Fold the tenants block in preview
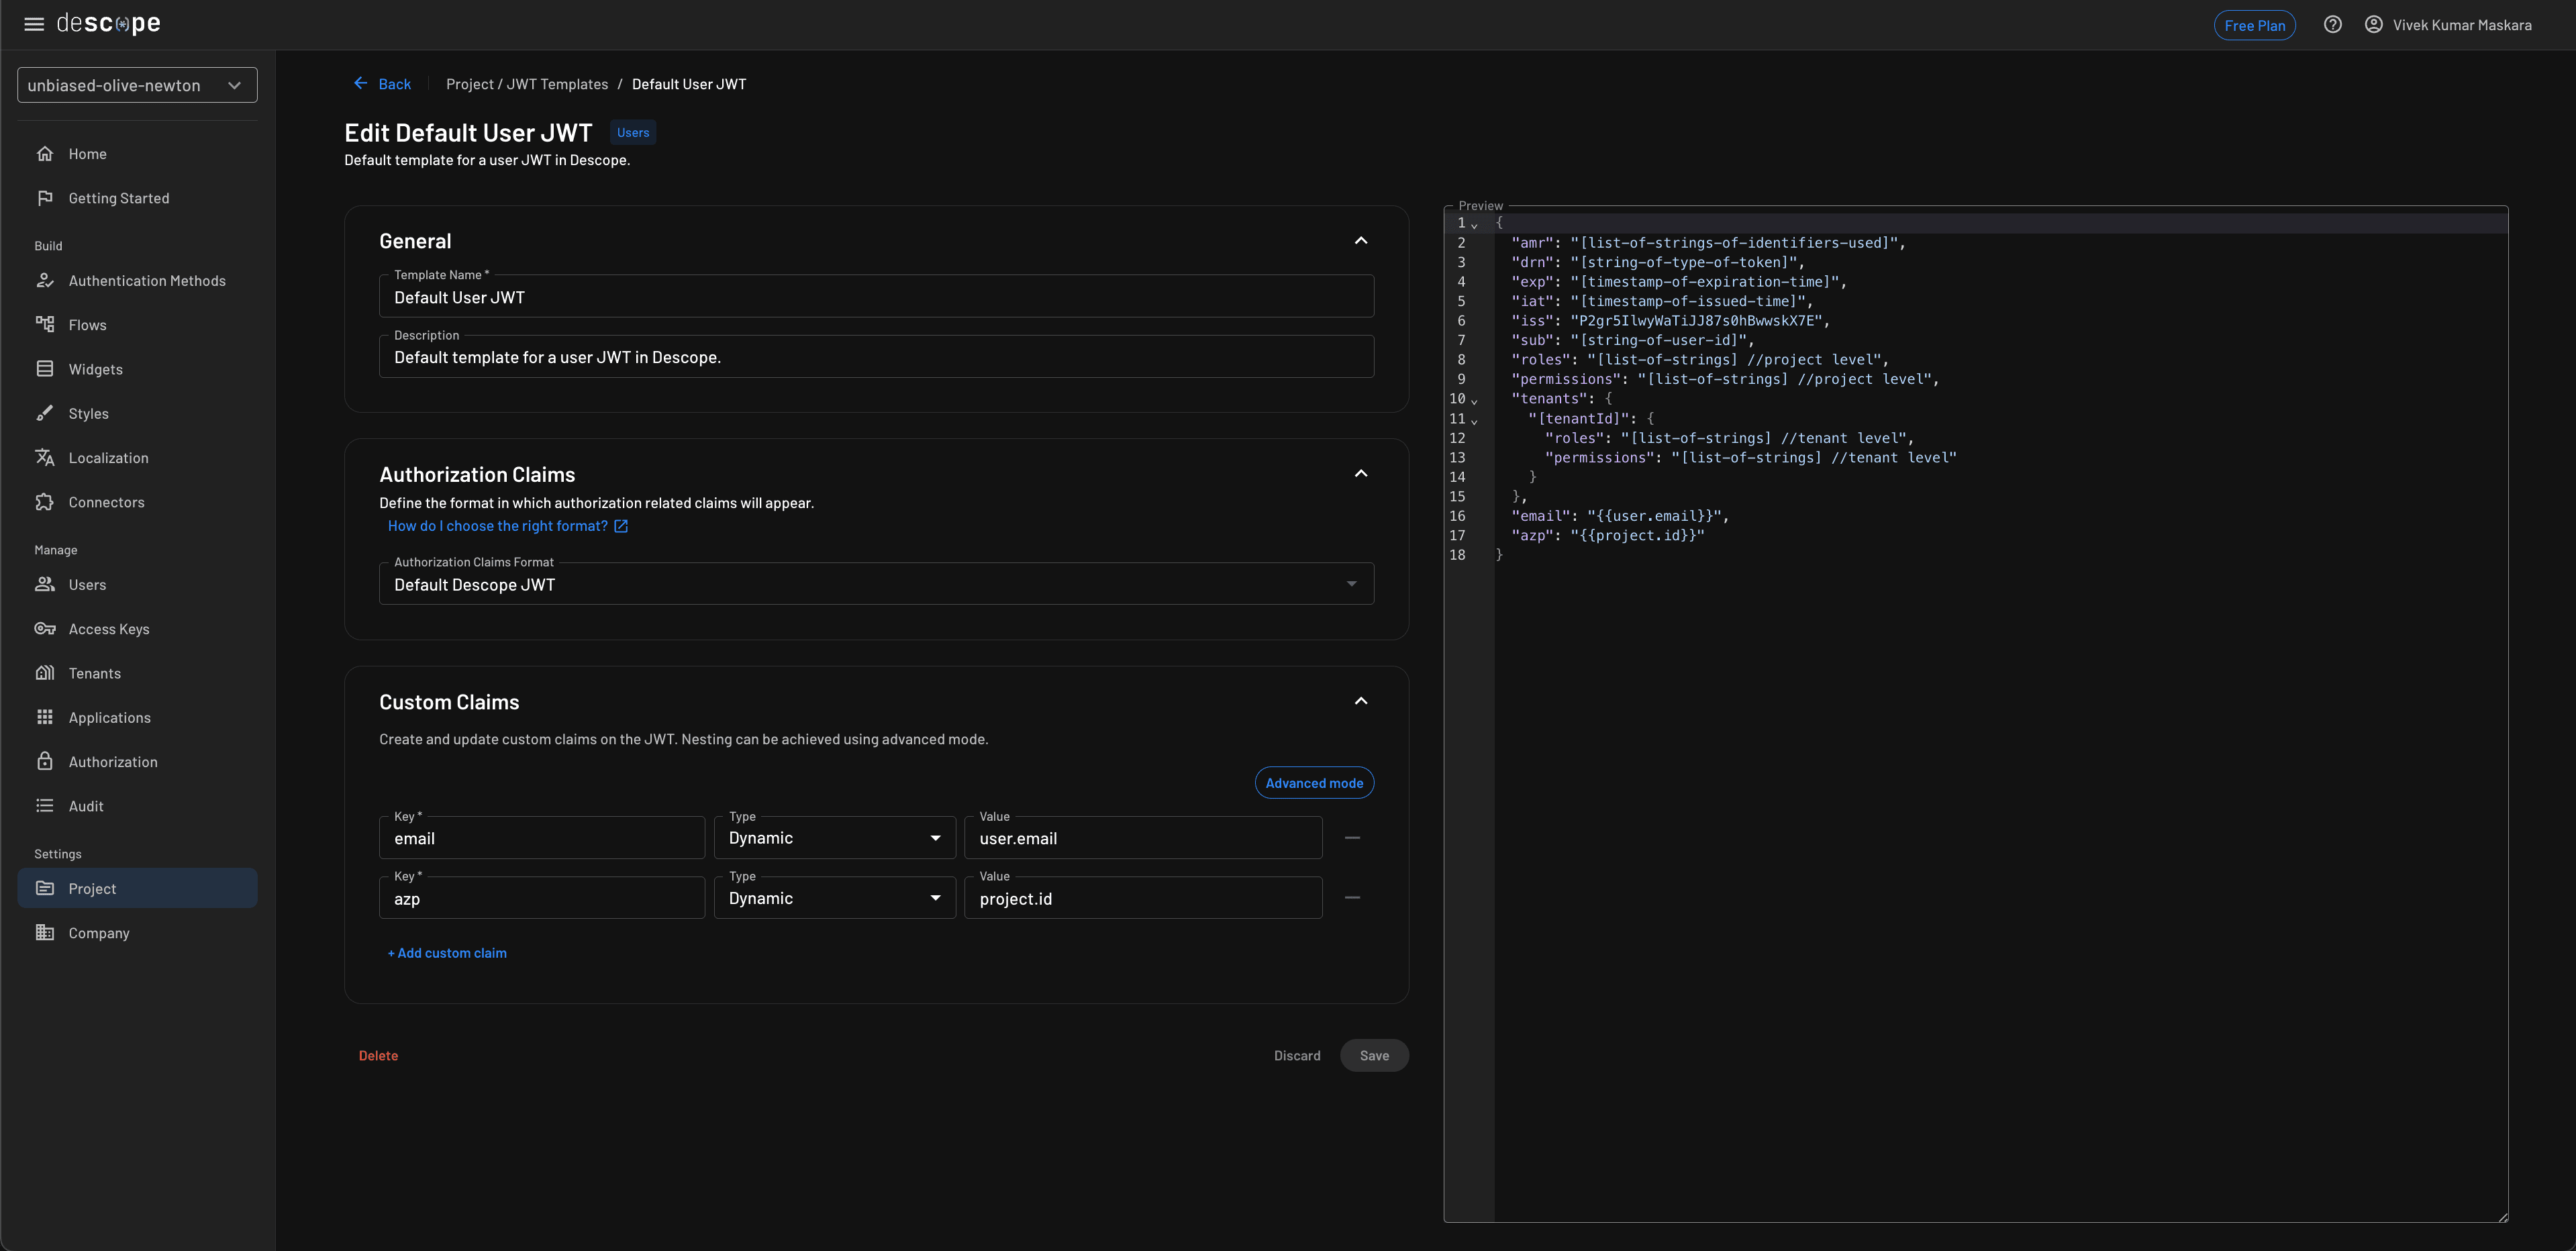The image size is (2576, 1251). click(1474, 401)
